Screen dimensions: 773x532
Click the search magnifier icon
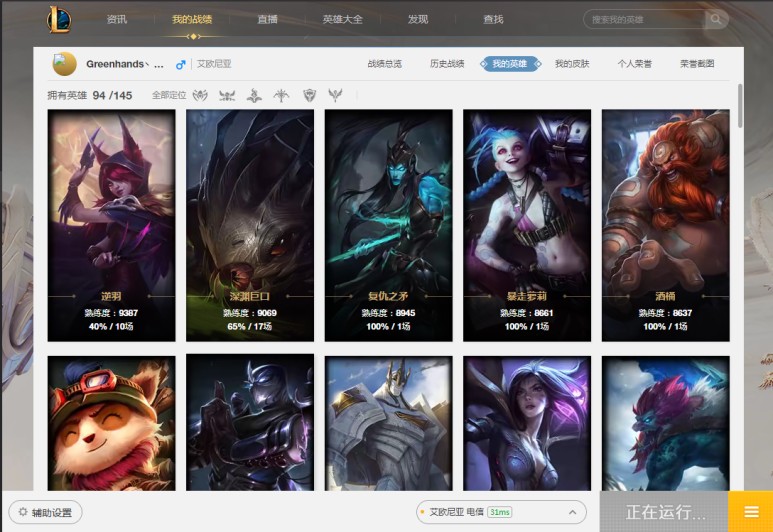(716, 19)
